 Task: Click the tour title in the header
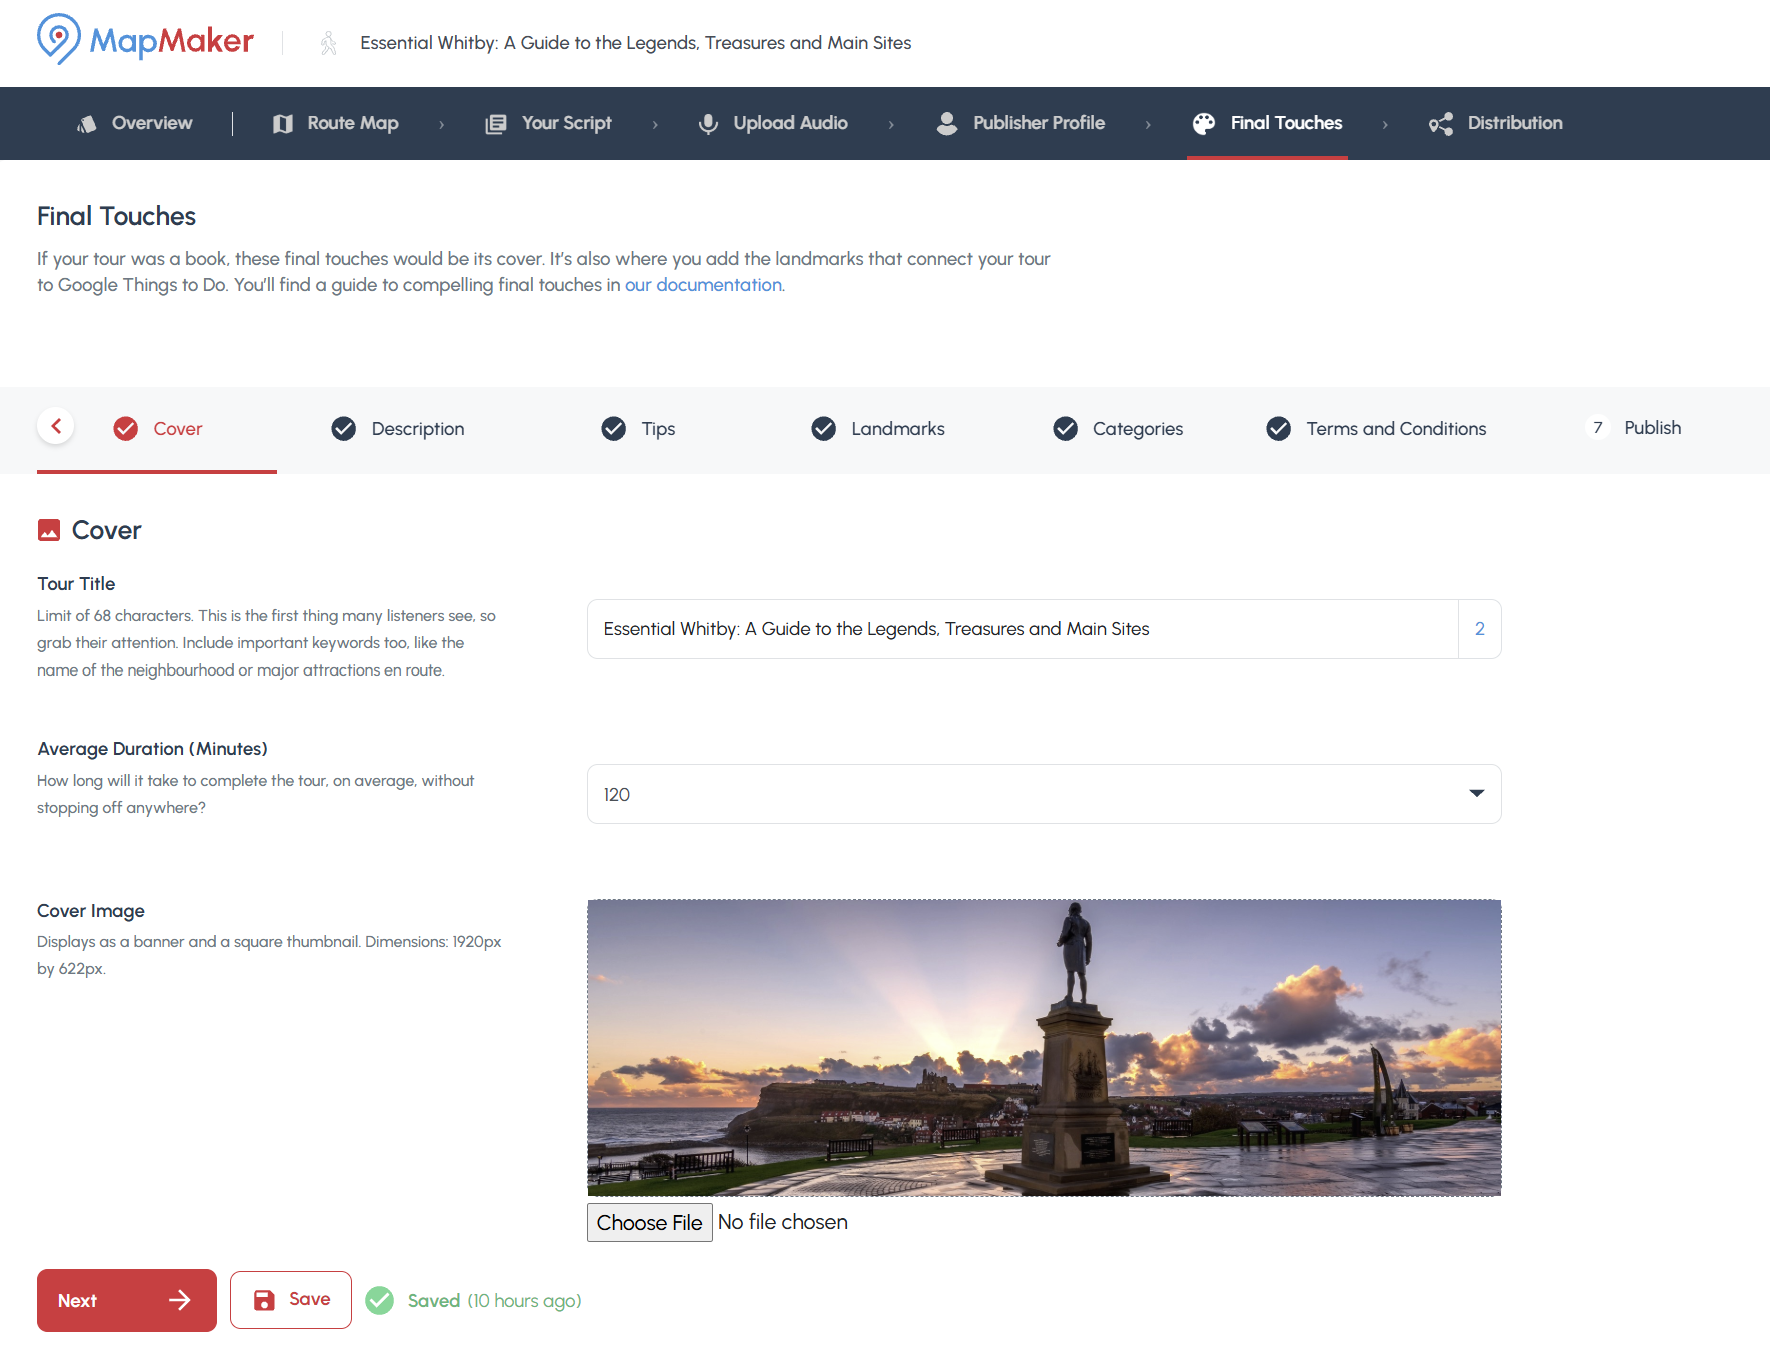[x=636, y=43]
